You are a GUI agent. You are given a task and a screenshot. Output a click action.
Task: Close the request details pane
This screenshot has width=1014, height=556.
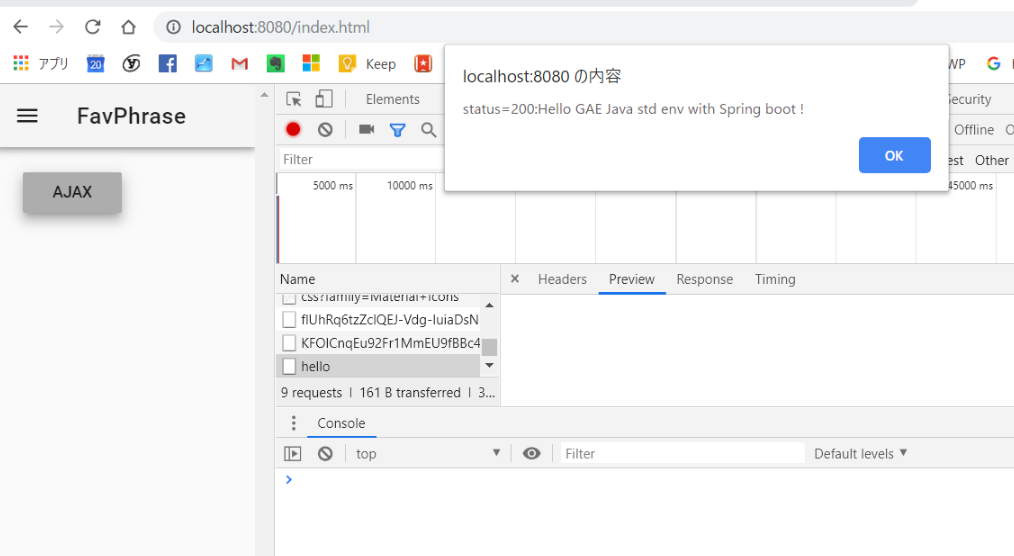[515, 280]
